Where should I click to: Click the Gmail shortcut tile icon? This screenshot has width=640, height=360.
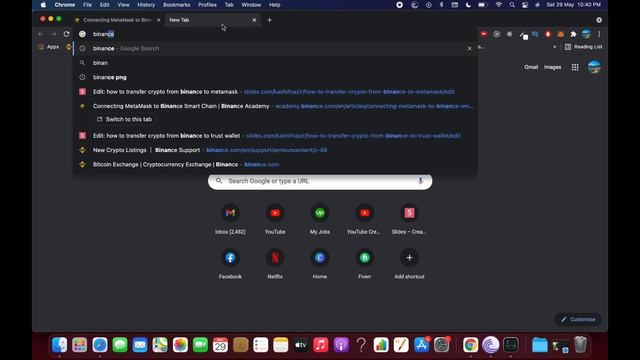230,213
